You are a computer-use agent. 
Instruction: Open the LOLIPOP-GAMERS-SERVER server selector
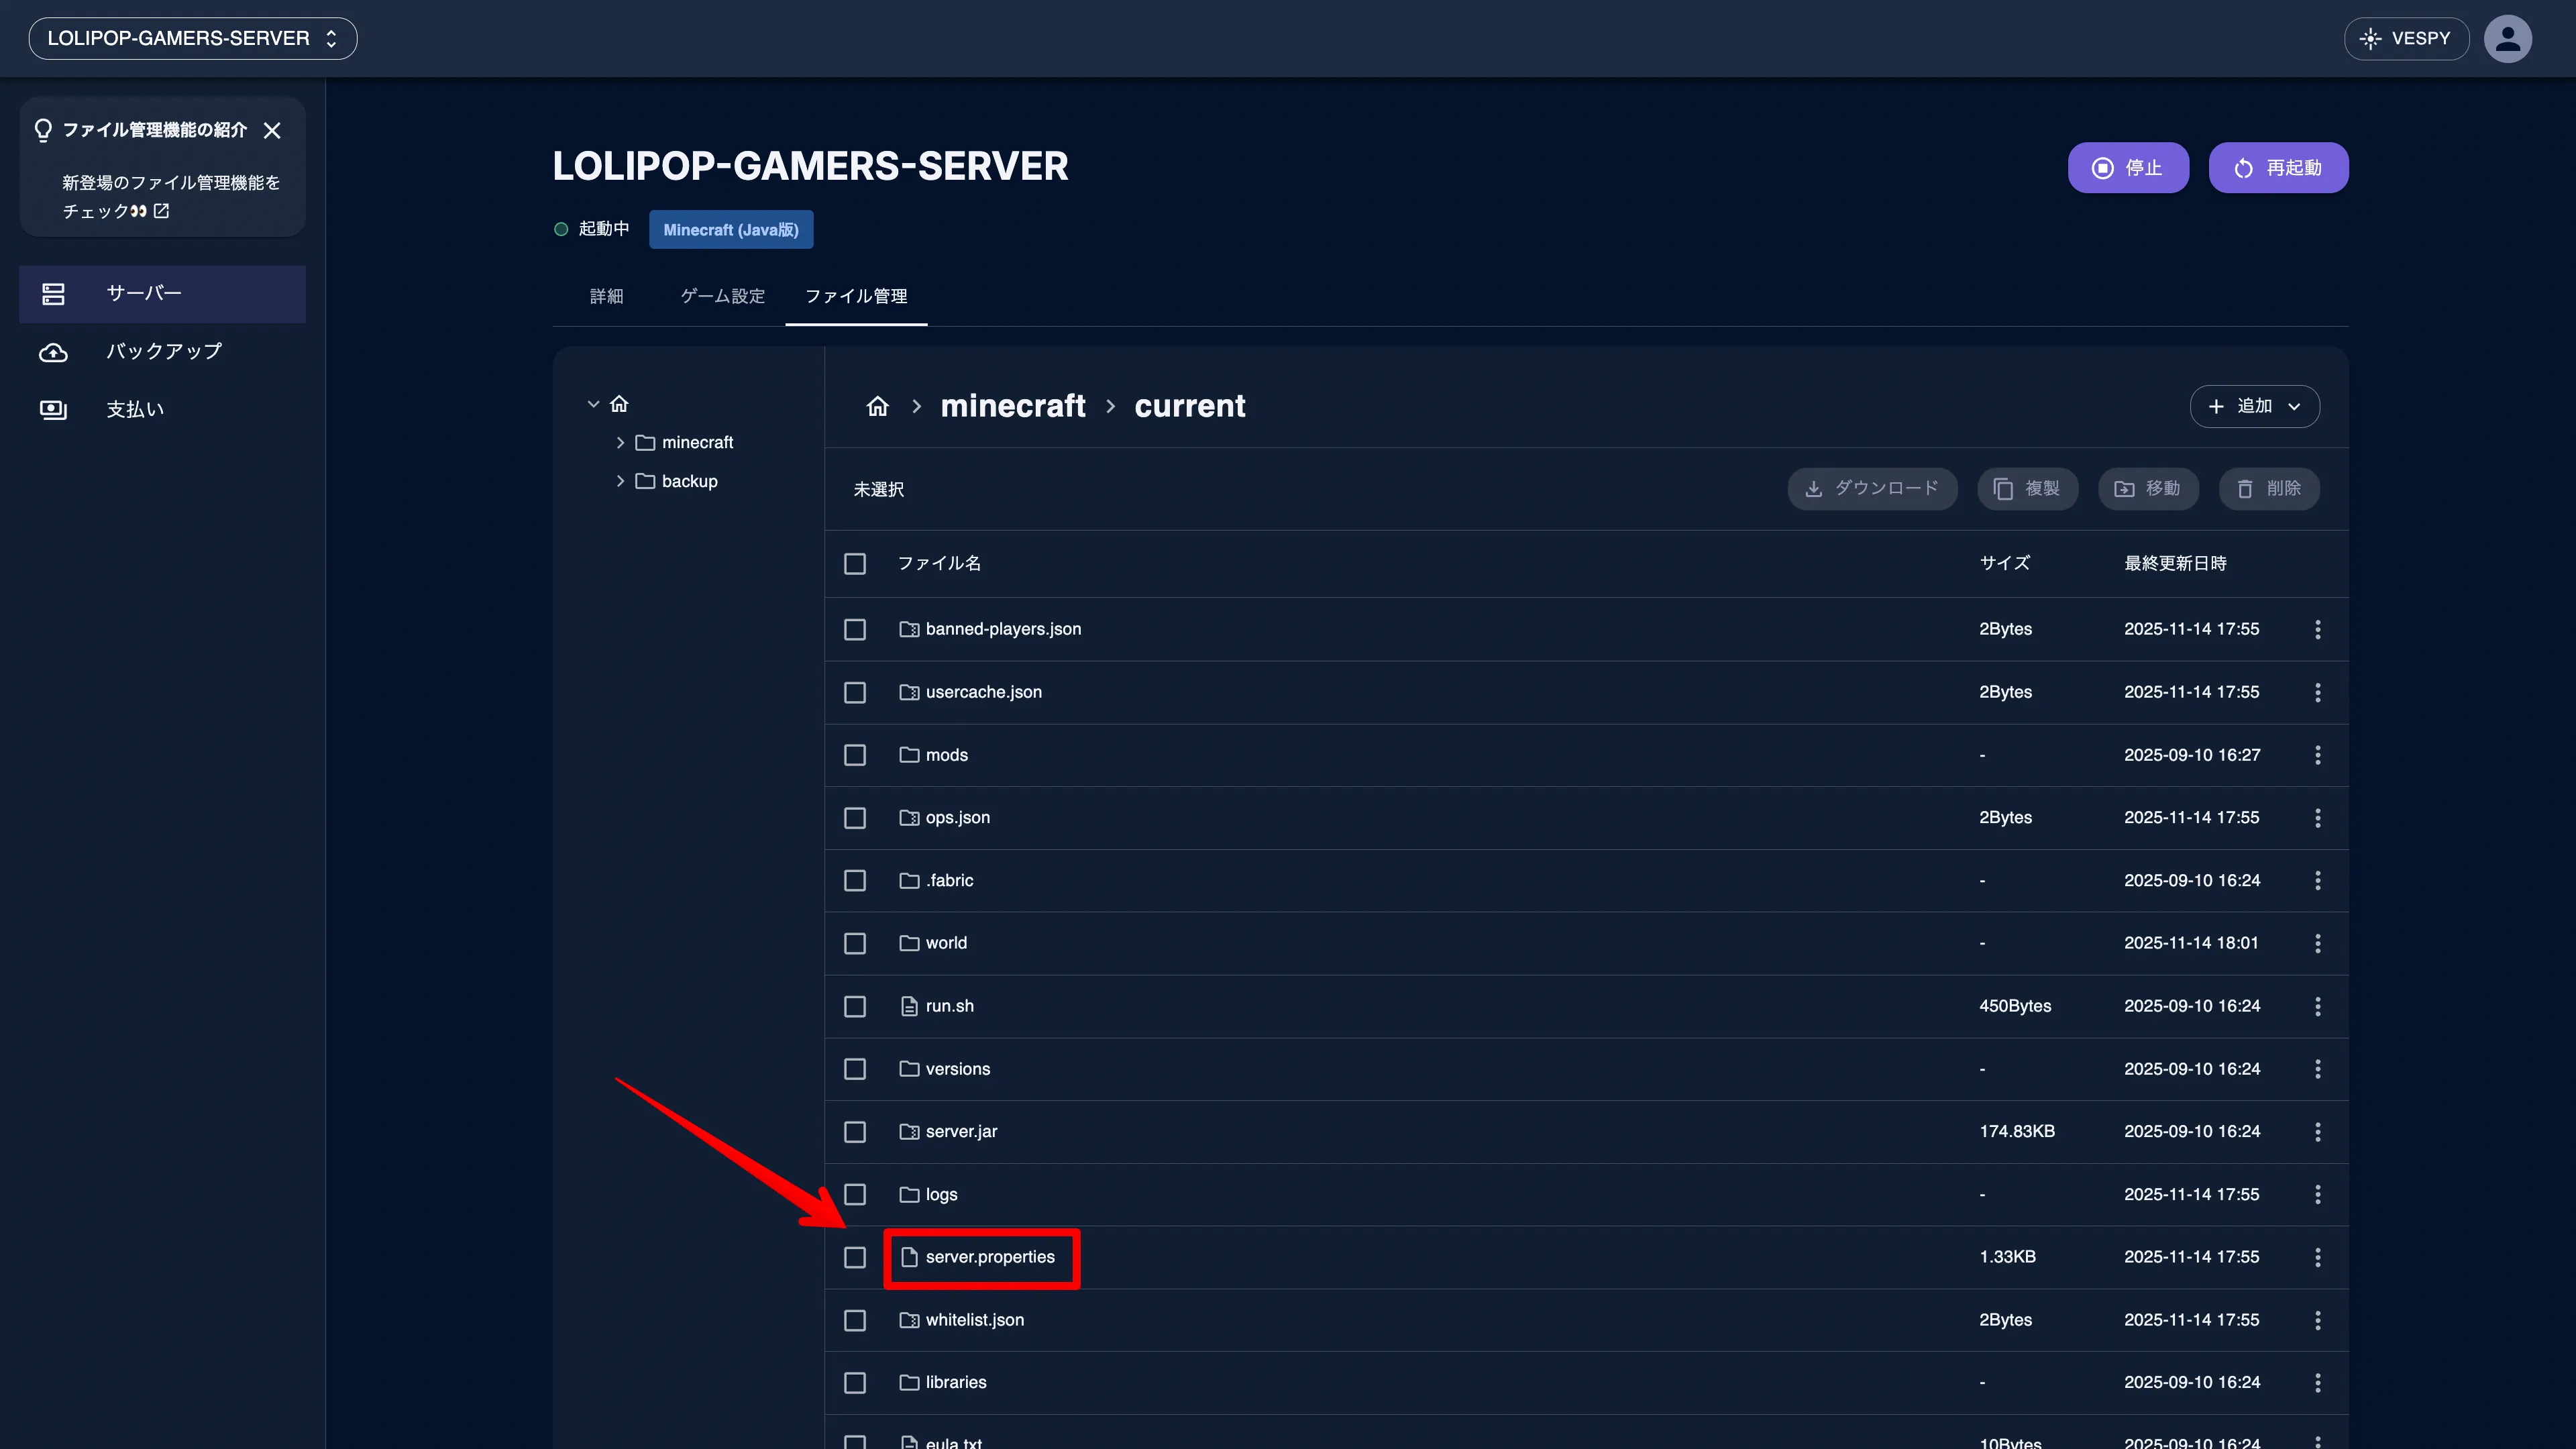tap(192, 38)
